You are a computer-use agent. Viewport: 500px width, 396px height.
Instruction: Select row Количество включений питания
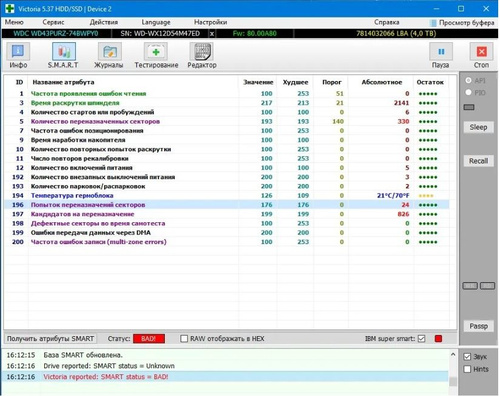227,168
